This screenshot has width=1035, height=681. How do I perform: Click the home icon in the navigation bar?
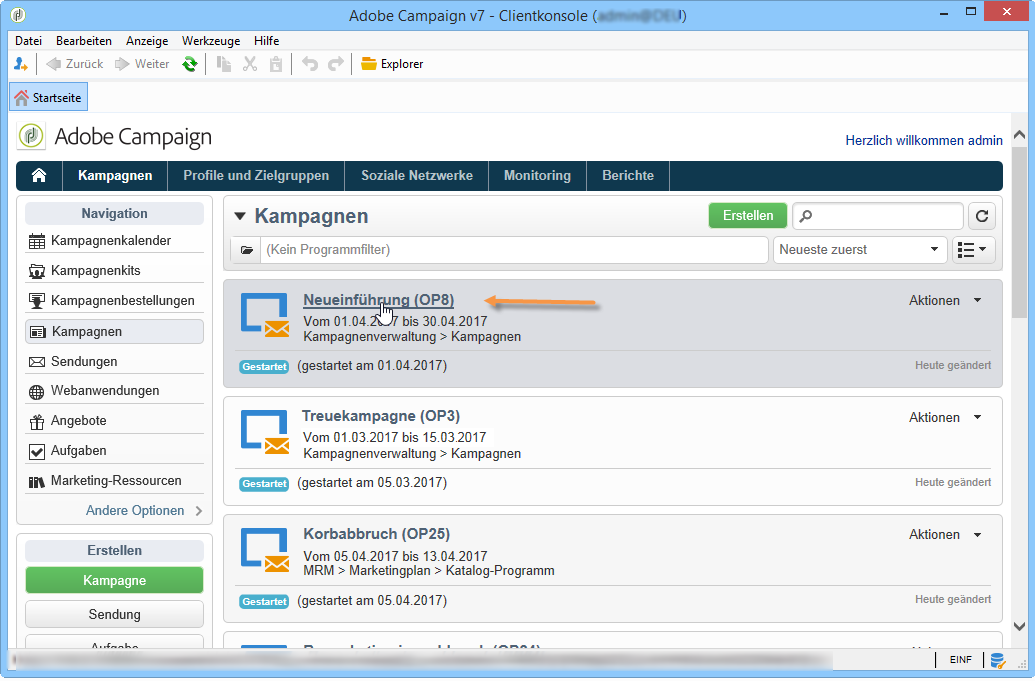[39, 176]
